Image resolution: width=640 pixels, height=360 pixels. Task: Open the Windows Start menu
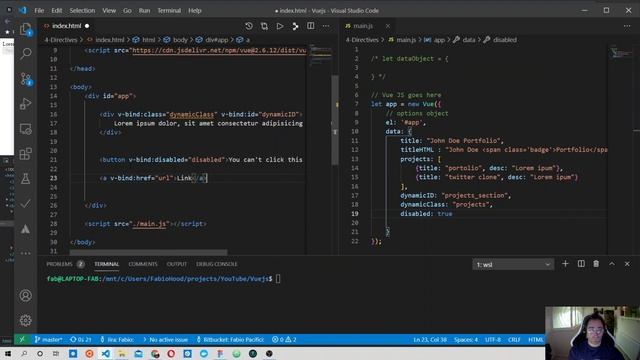tap(7, 353)
